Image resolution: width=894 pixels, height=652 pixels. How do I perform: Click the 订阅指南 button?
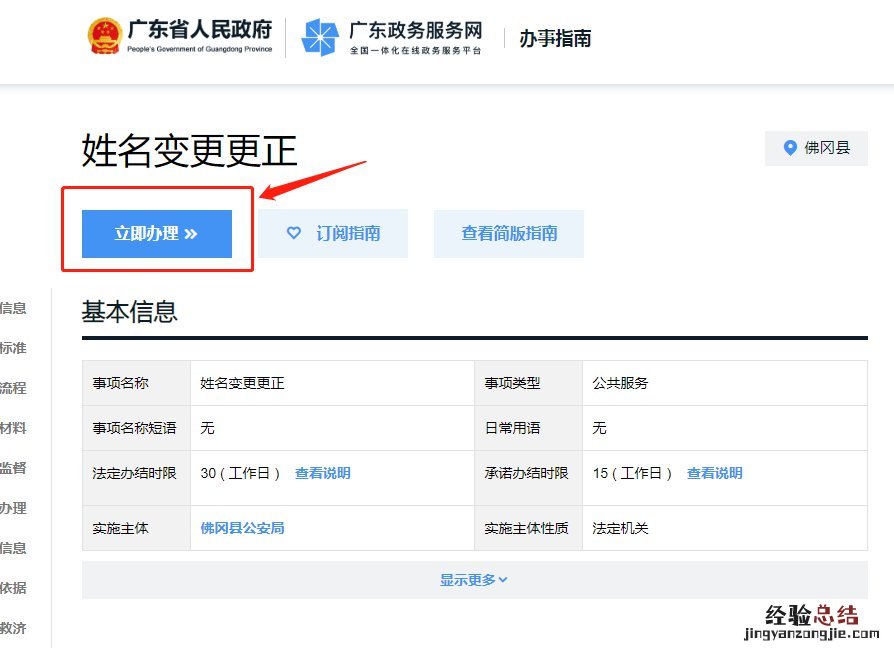[333, 234]
